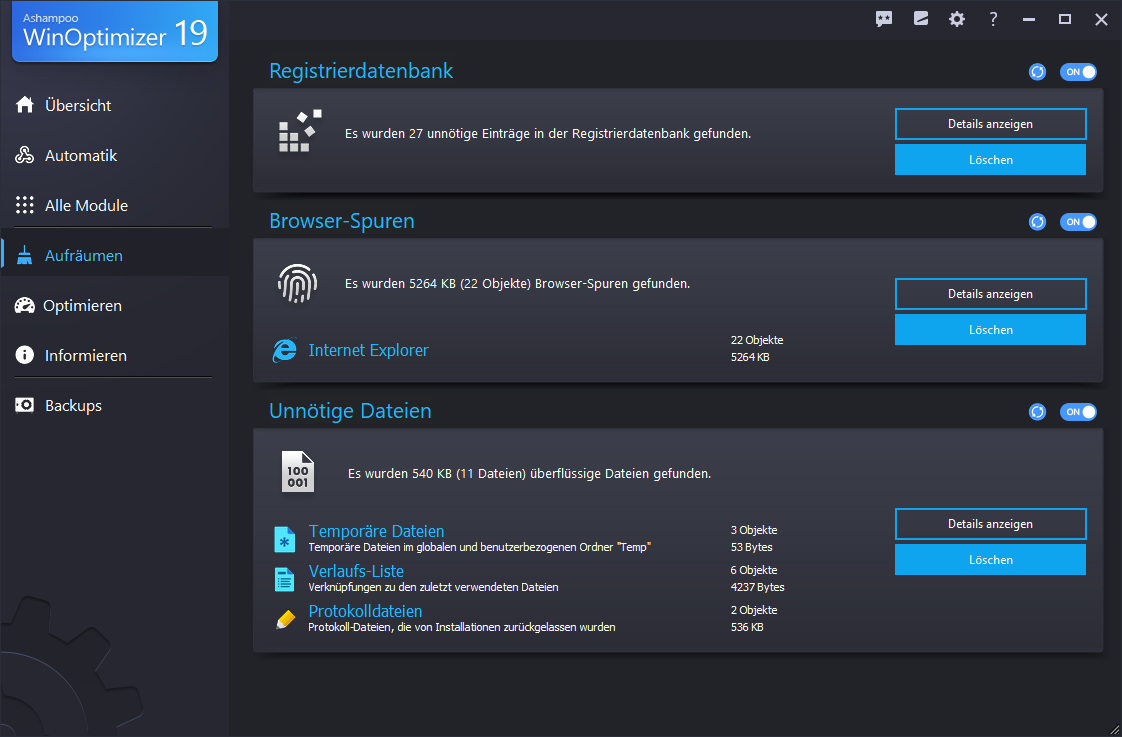Click the Protokolldateien pencil icon
Screen dimensions: 1122x737
click(286, 619)
